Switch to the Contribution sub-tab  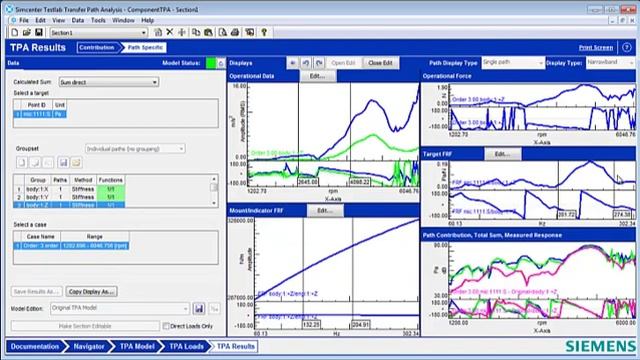point(97,47)
